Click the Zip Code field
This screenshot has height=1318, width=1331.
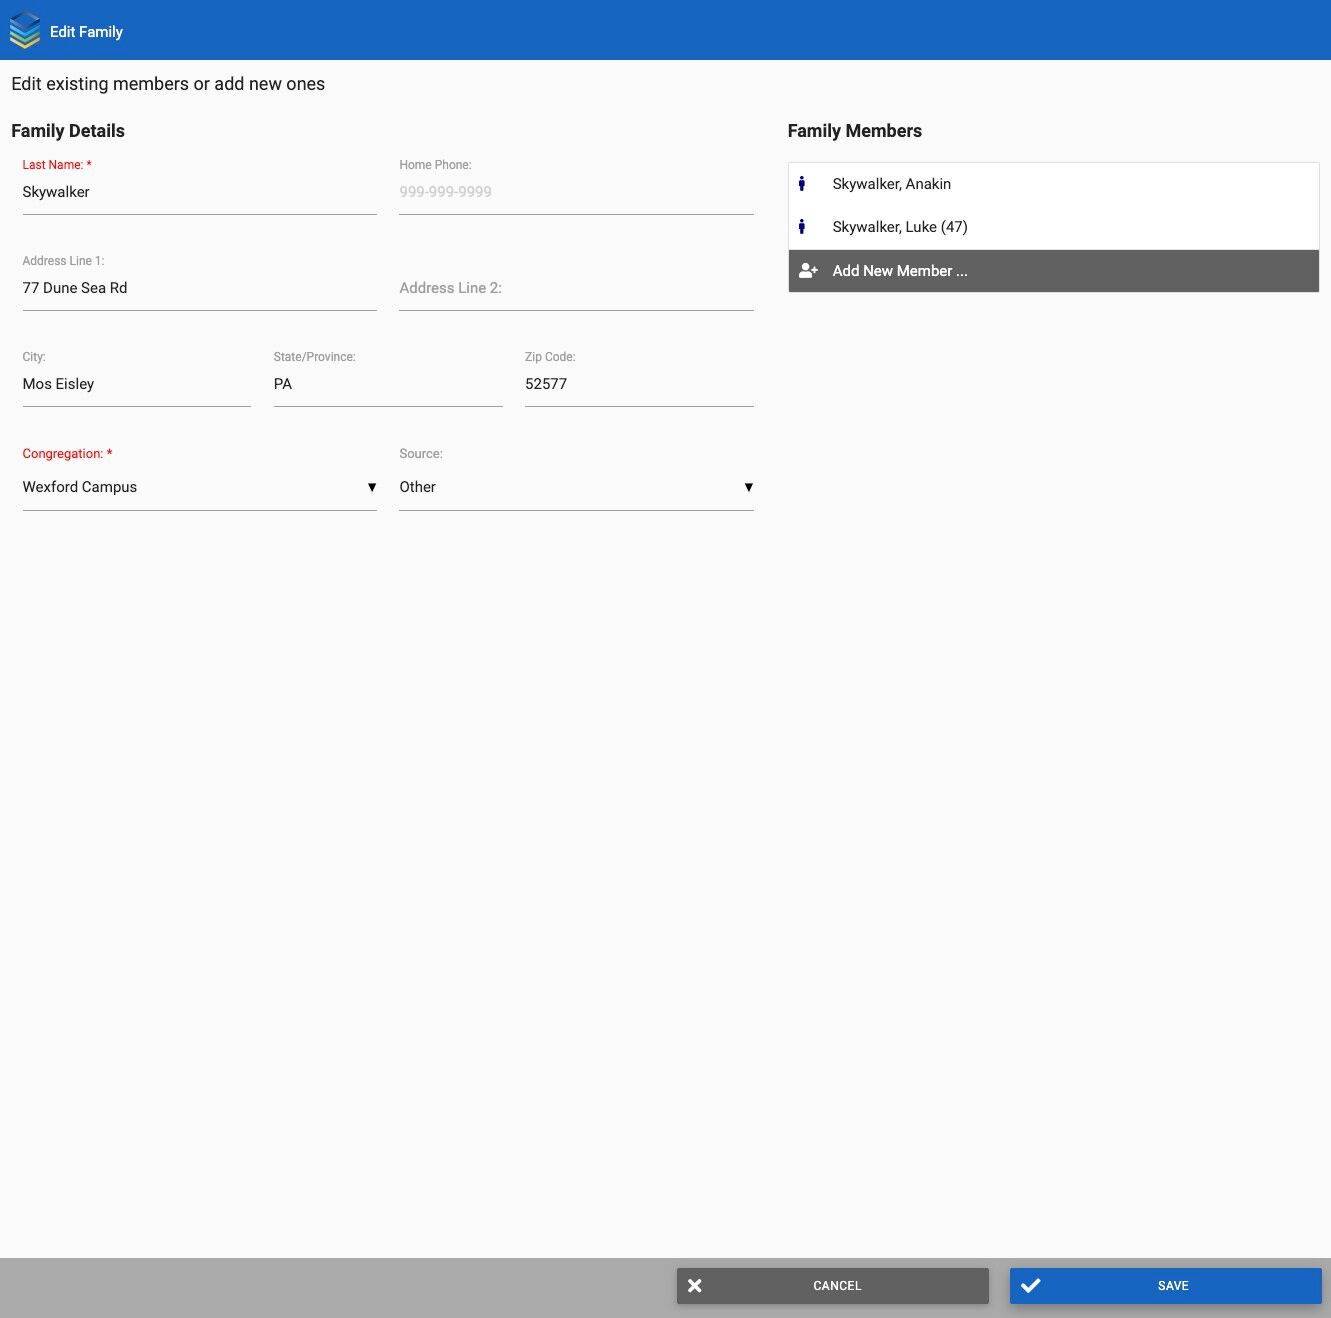(639, 384)
